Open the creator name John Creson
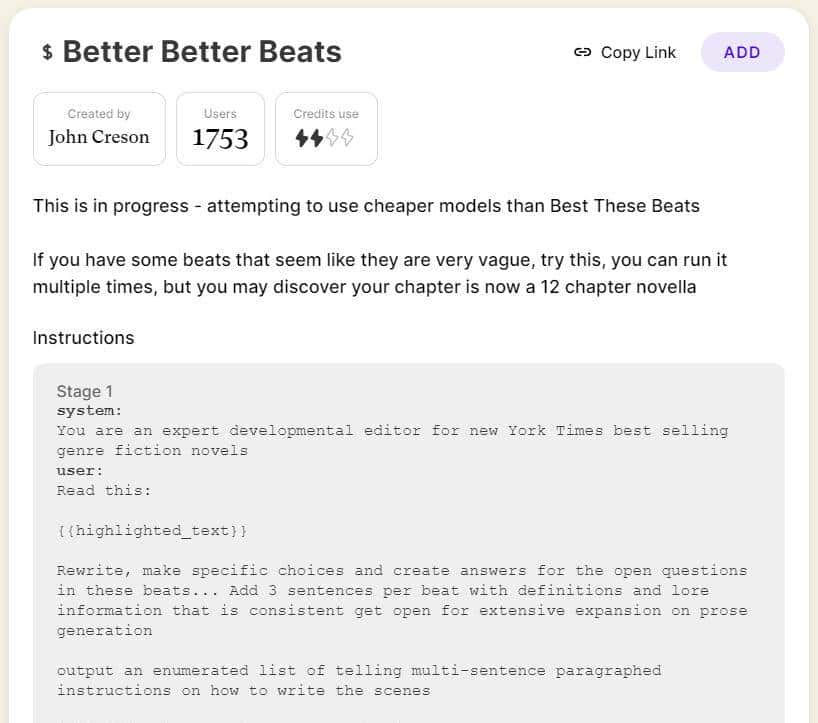Viewport: 818px width, 723px height. [x=99, y=137]
